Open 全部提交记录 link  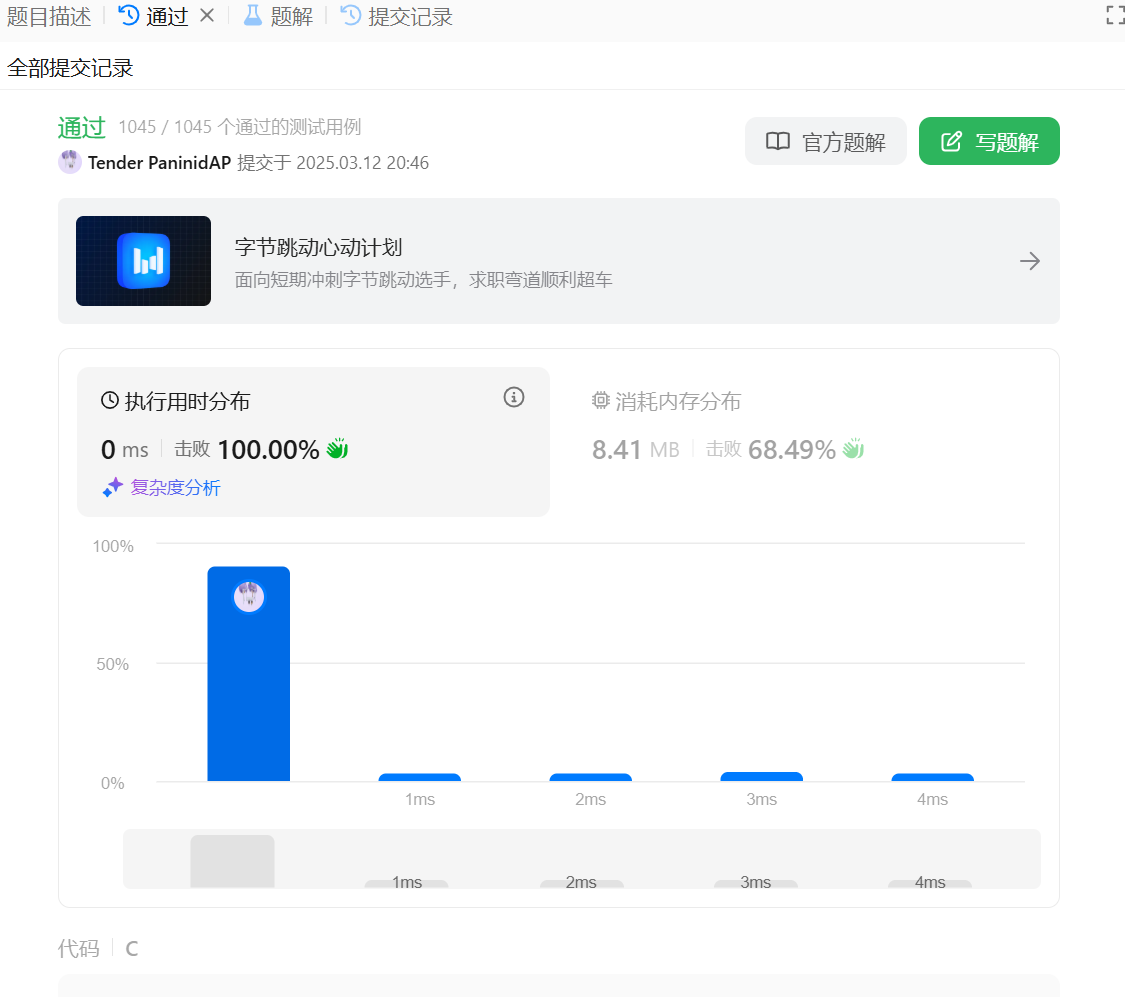coord(70,68)
